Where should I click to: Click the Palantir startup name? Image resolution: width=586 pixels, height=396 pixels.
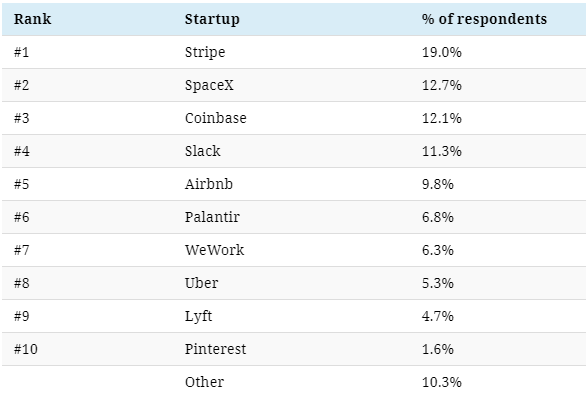pyautogui.click(x=212, y=217)
